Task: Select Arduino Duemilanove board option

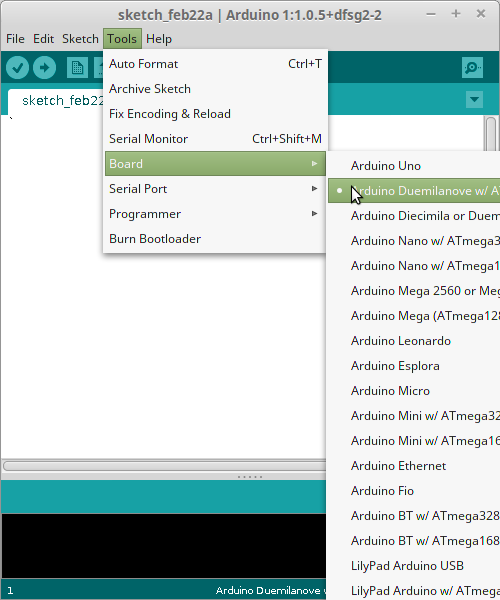Action: point(414,191)
